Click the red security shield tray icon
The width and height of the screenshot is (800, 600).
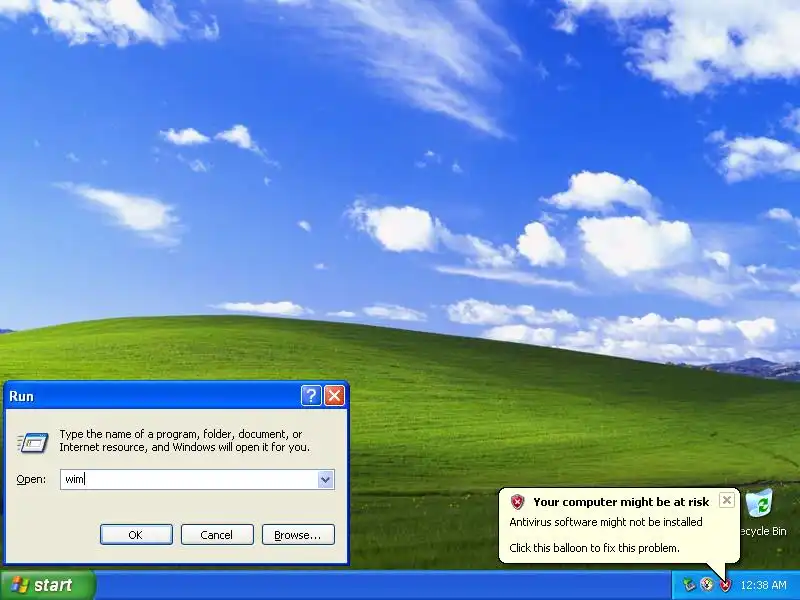click(x=725, y=585)
